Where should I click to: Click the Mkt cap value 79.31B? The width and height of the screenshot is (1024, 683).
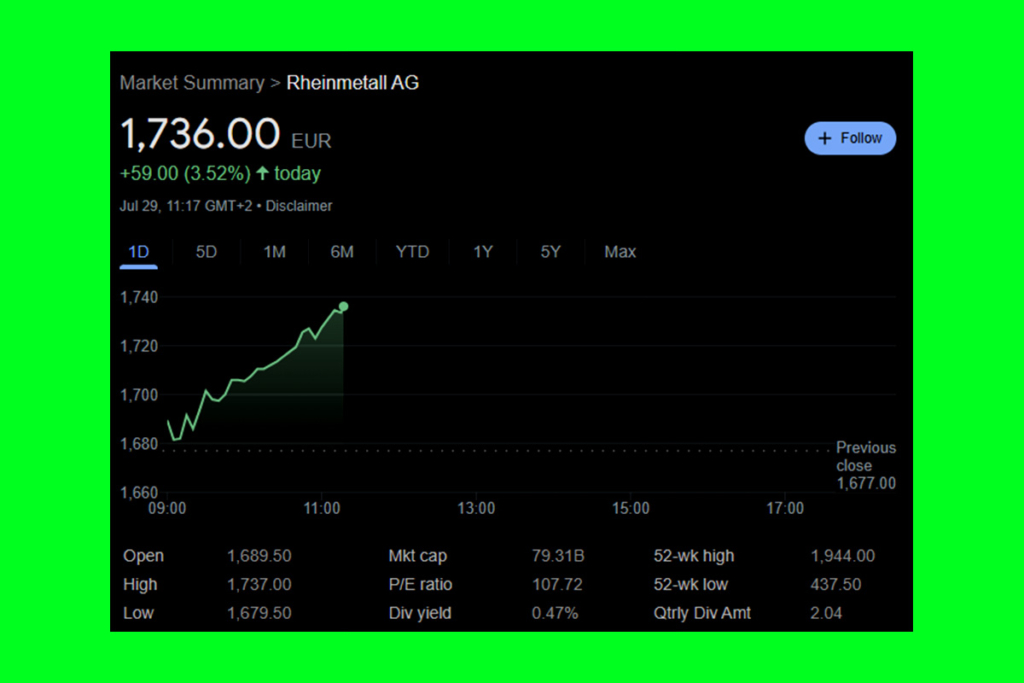(x=558, y=556)
